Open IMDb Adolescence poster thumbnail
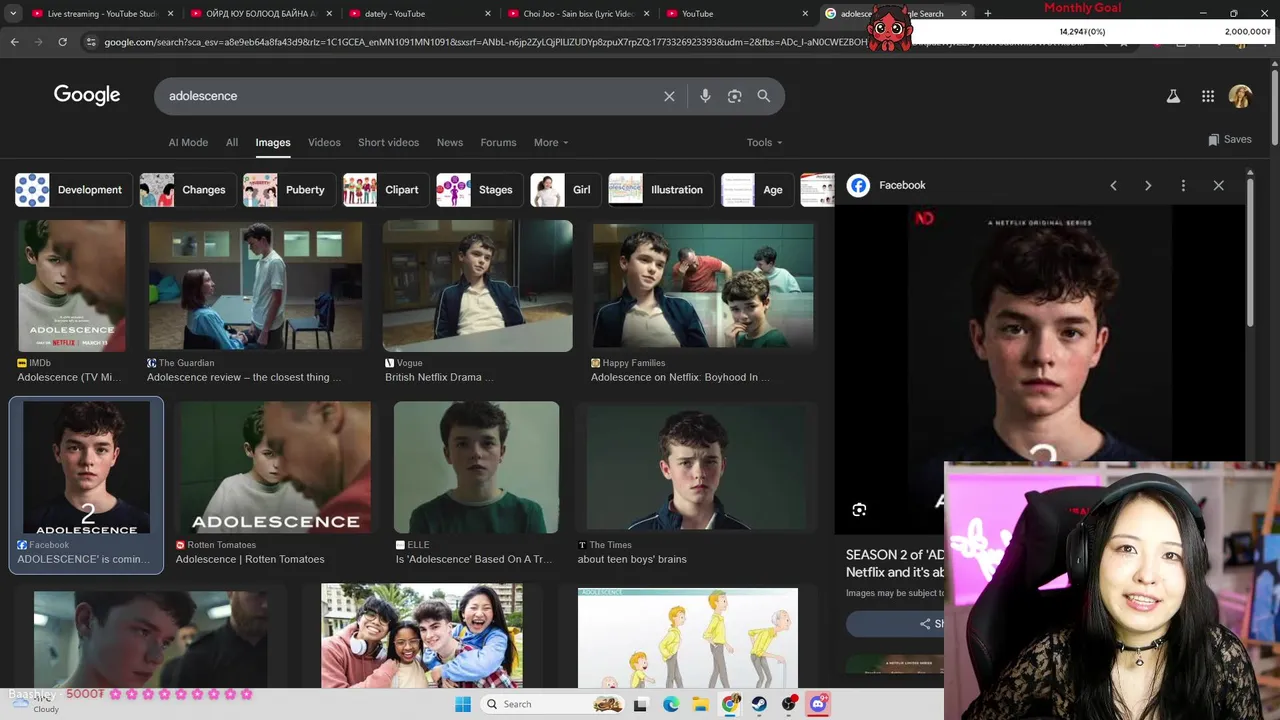This screenshot has width=1280, height=720. [72, 286]
